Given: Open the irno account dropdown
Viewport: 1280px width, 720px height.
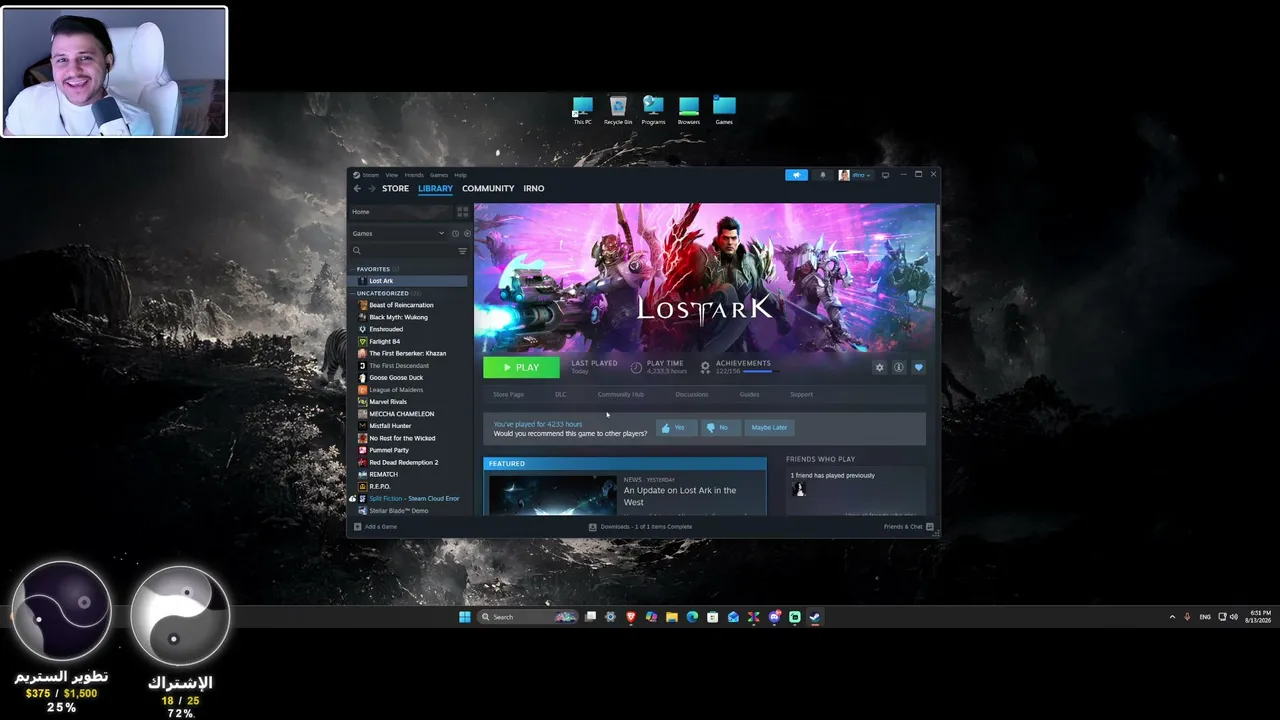Looking at the screenshot, I should pyautogui.click(x=855, y=175).
